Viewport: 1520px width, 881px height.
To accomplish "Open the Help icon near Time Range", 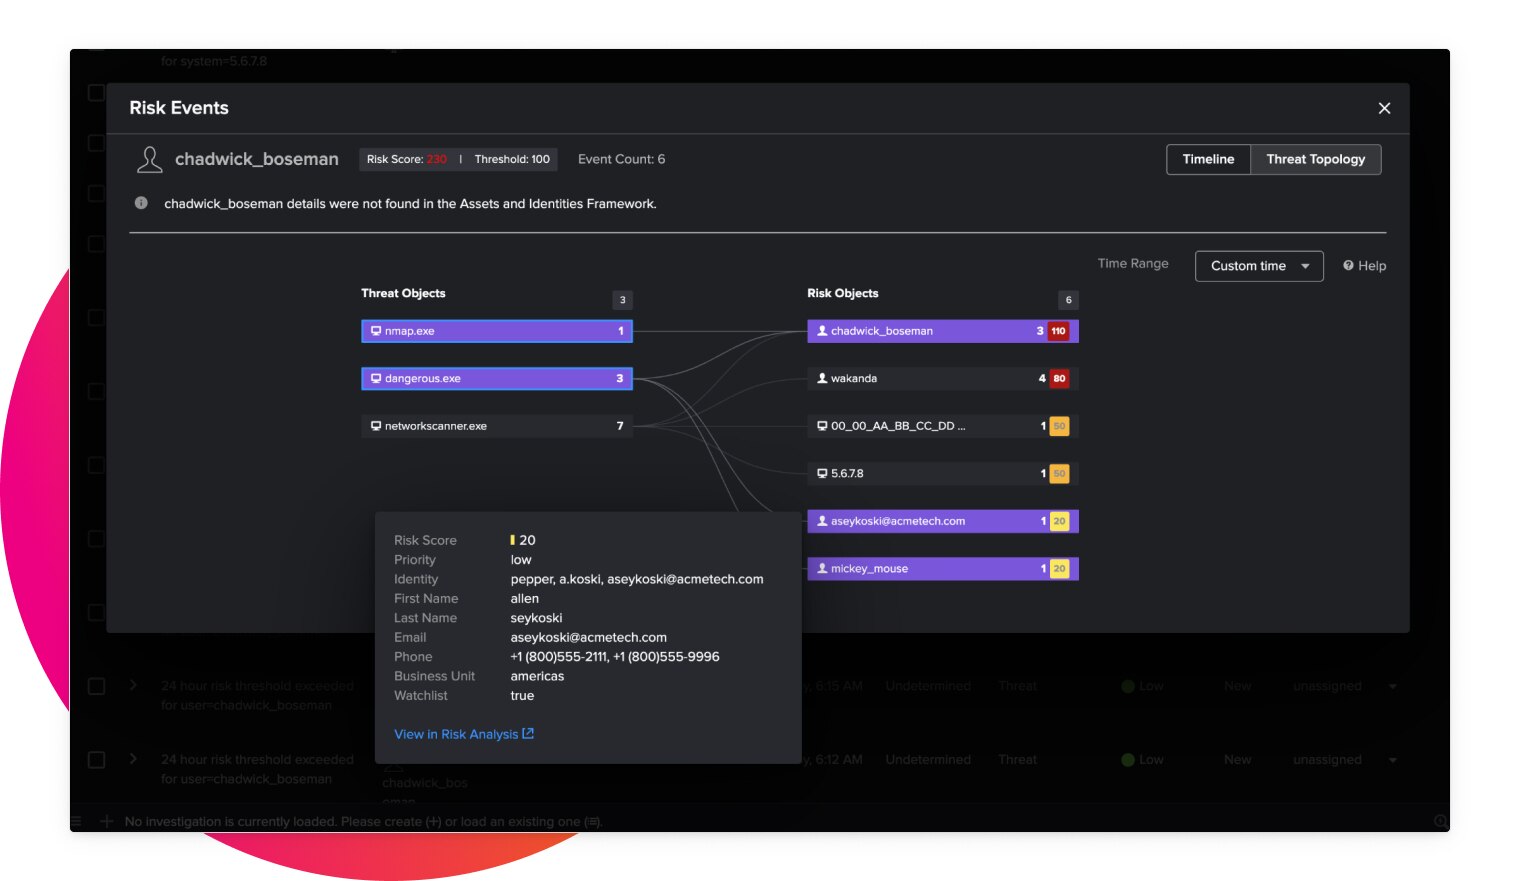I will click(1347, 265).
